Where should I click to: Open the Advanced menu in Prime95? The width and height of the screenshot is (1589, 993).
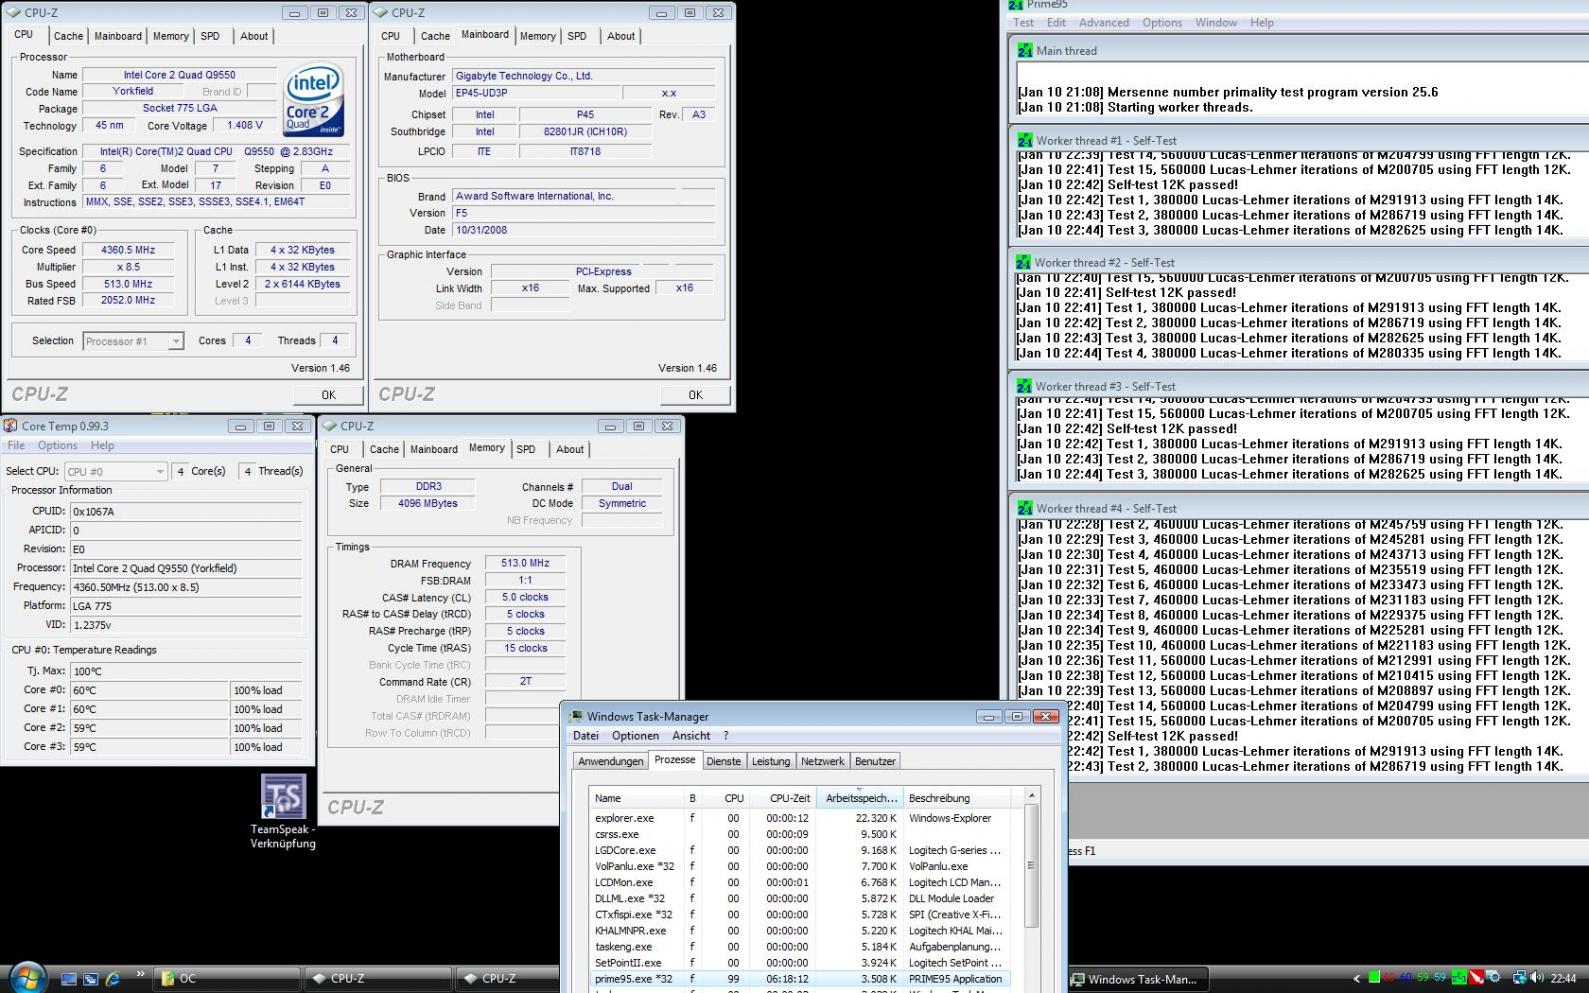(x=1104, y=22)
